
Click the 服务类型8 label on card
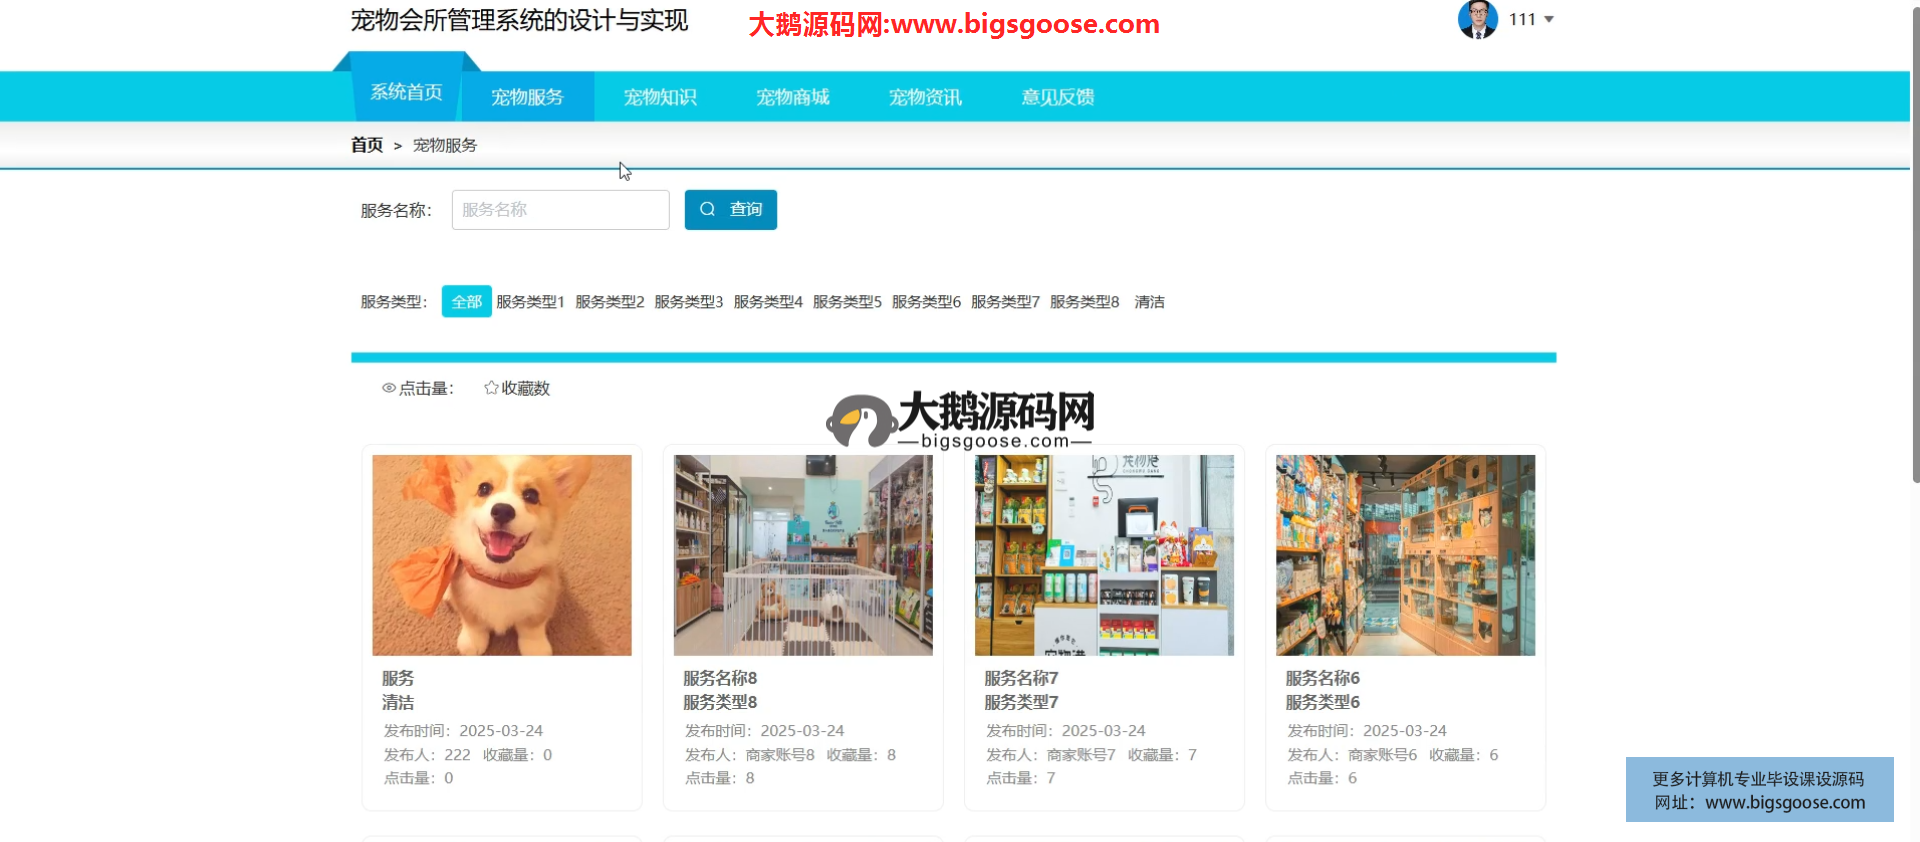click(x=720, y=702)
